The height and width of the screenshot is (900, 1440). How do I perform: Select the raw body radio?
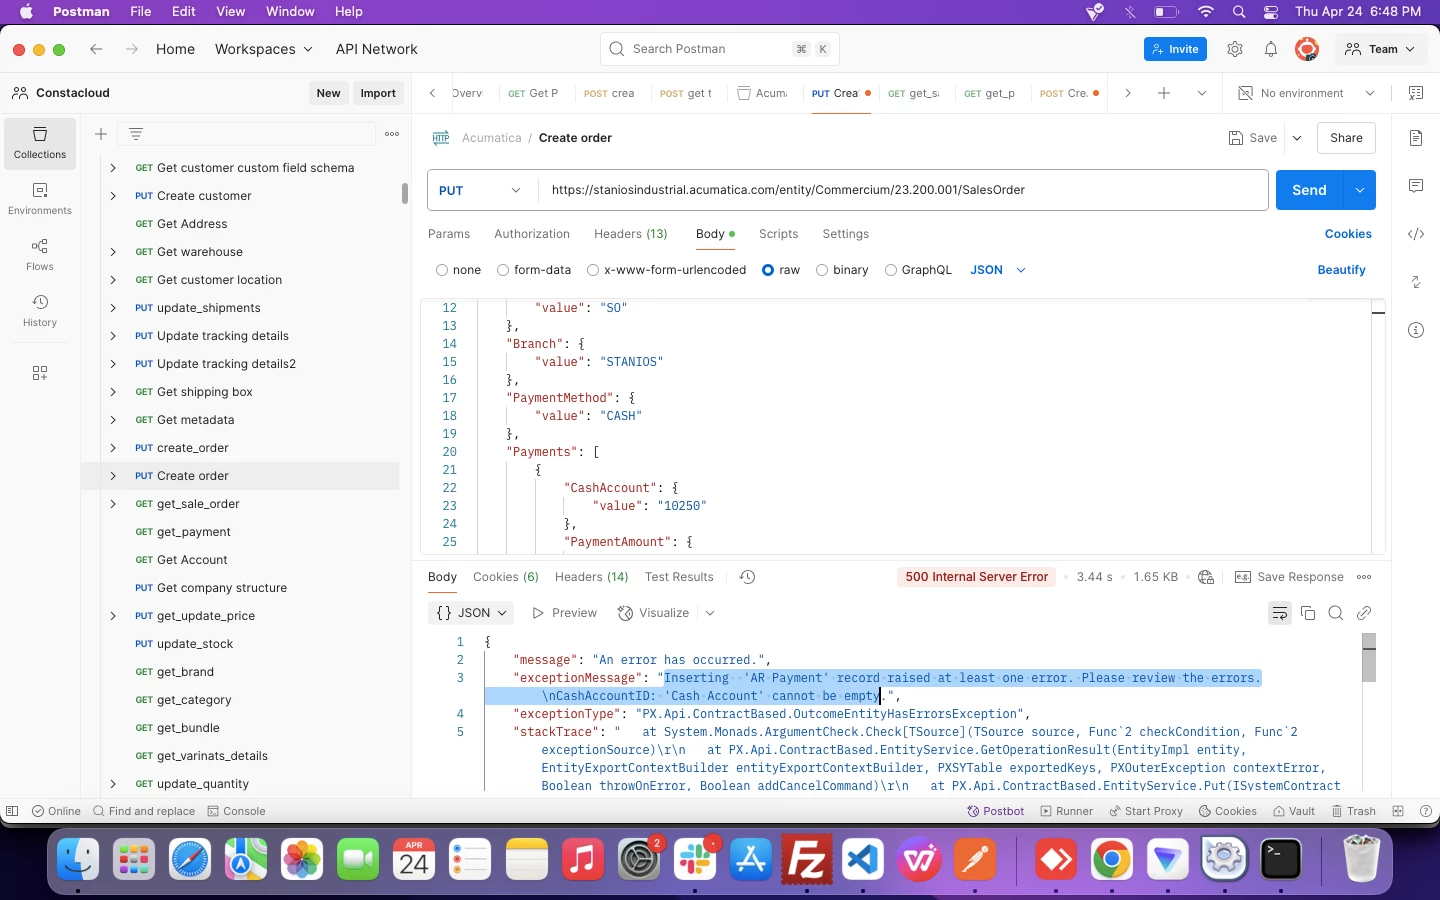point(768,270)
